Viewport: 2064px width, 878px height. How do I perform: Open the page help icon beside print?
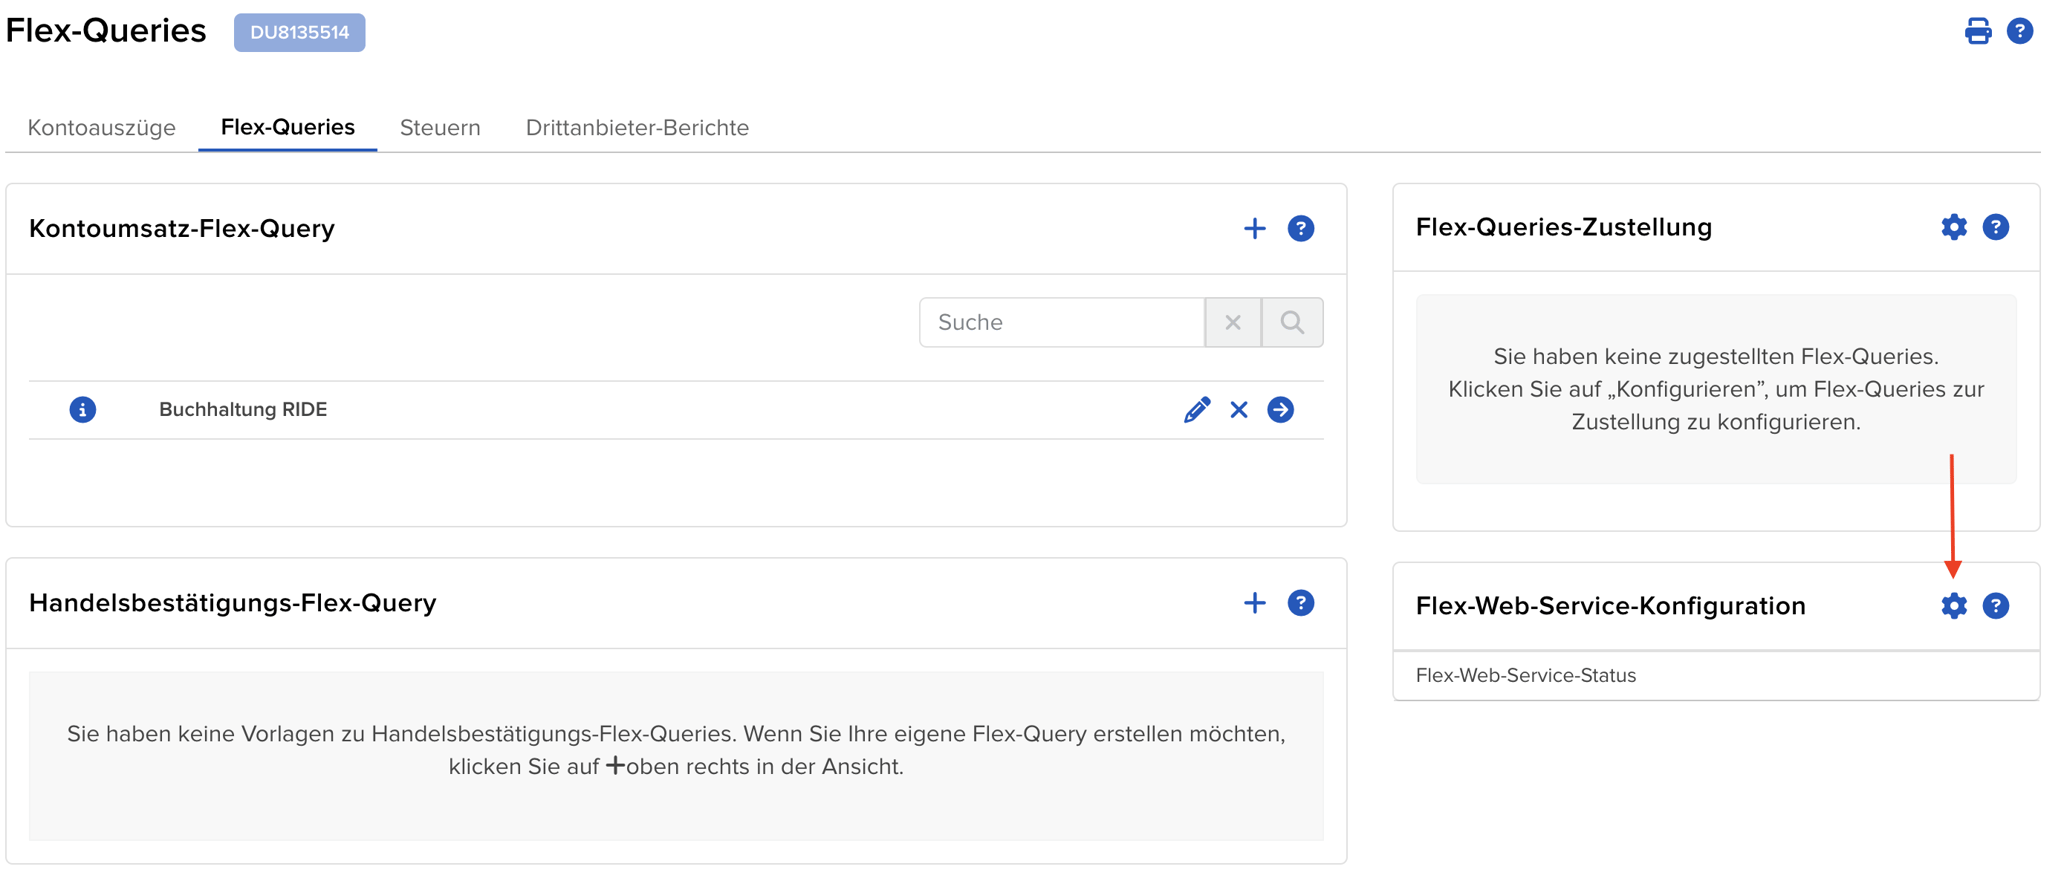pyautogui.click(x=2019, y=32)
